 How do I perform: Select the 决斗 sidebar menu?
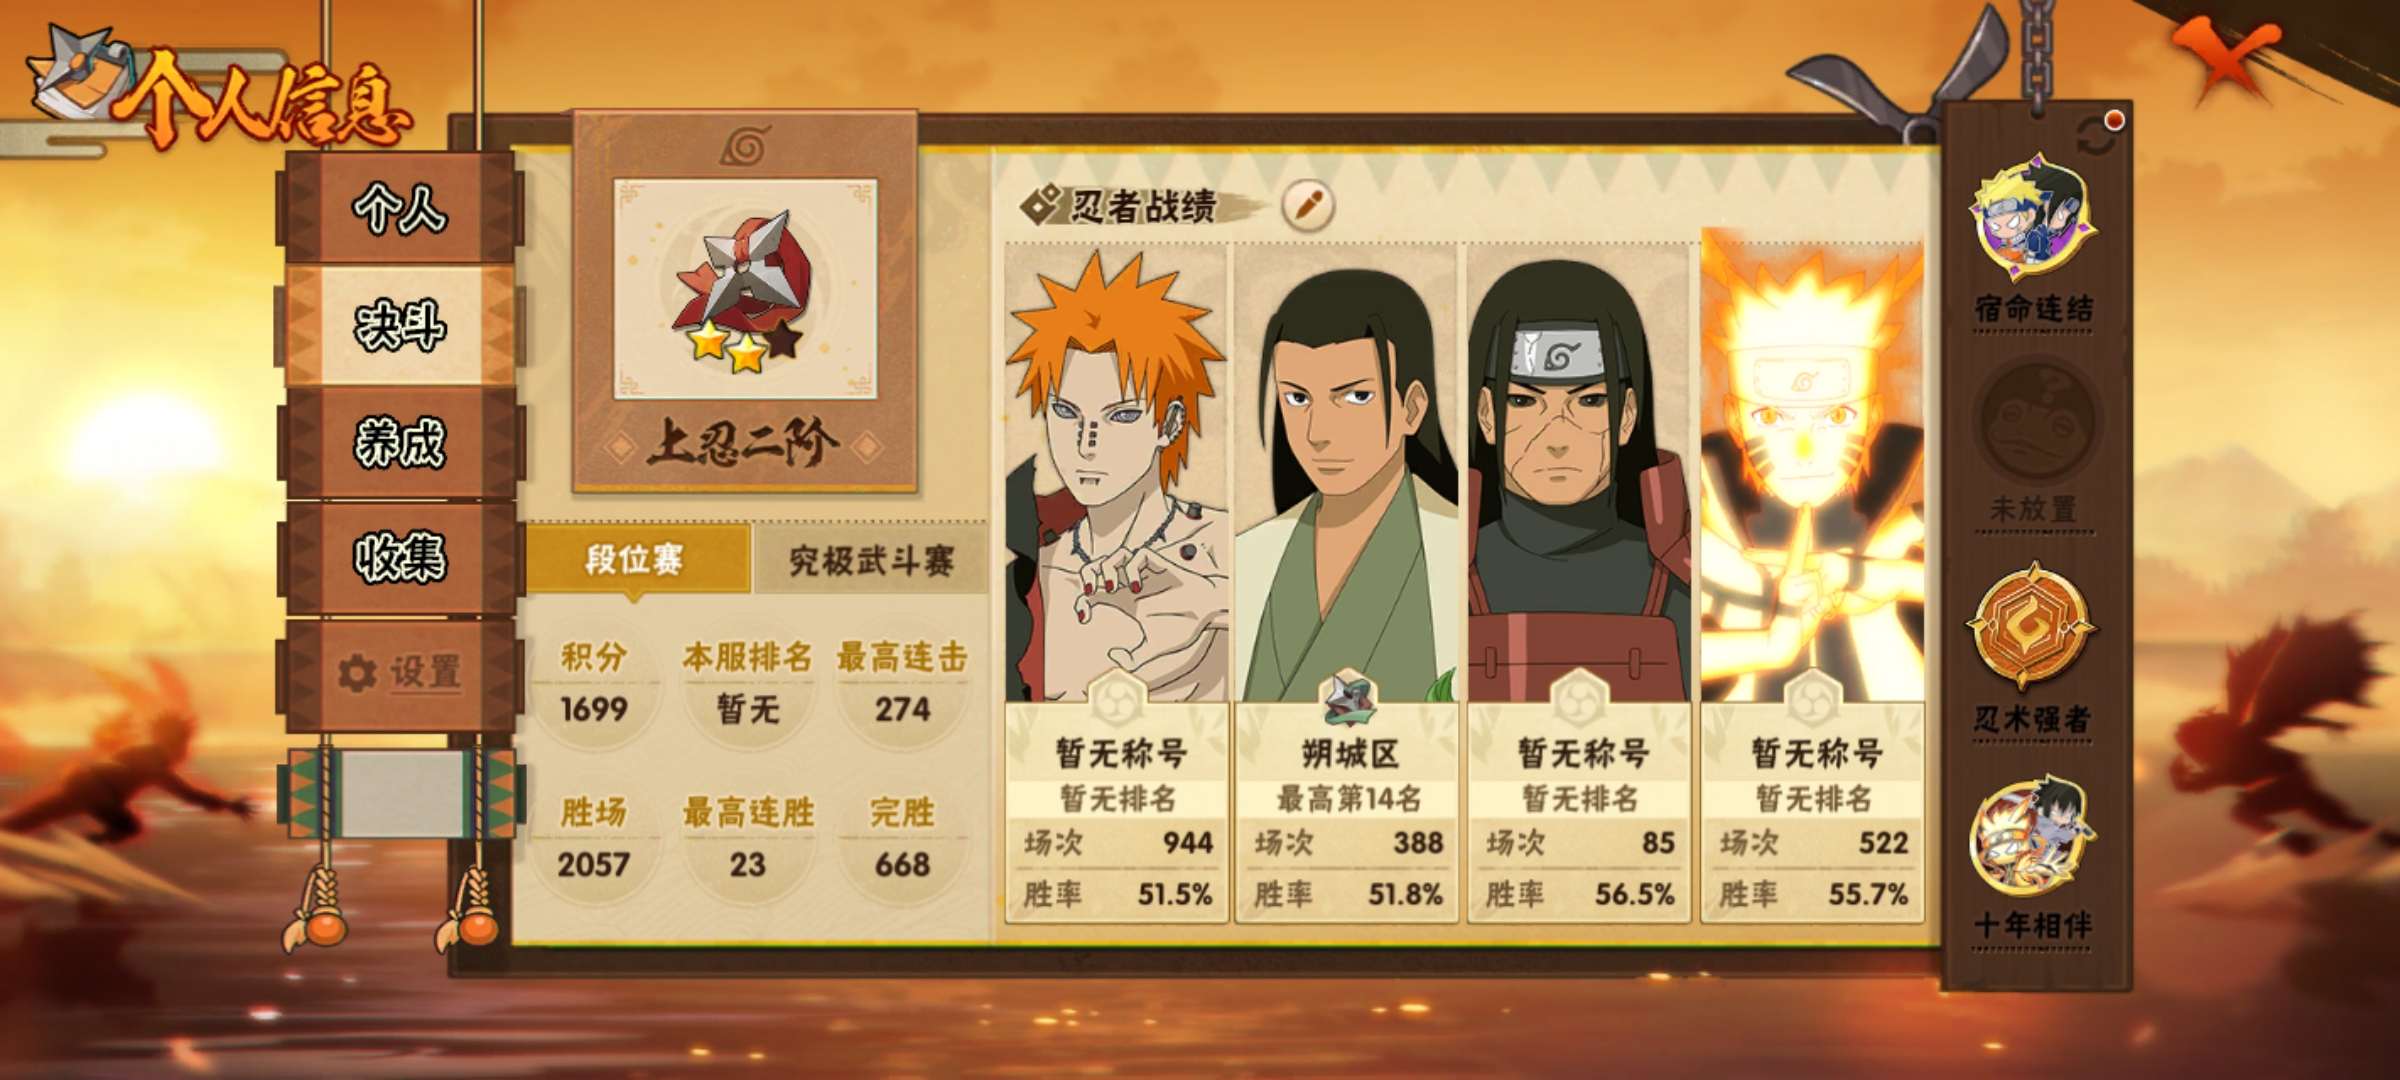(x=400, y=326)
